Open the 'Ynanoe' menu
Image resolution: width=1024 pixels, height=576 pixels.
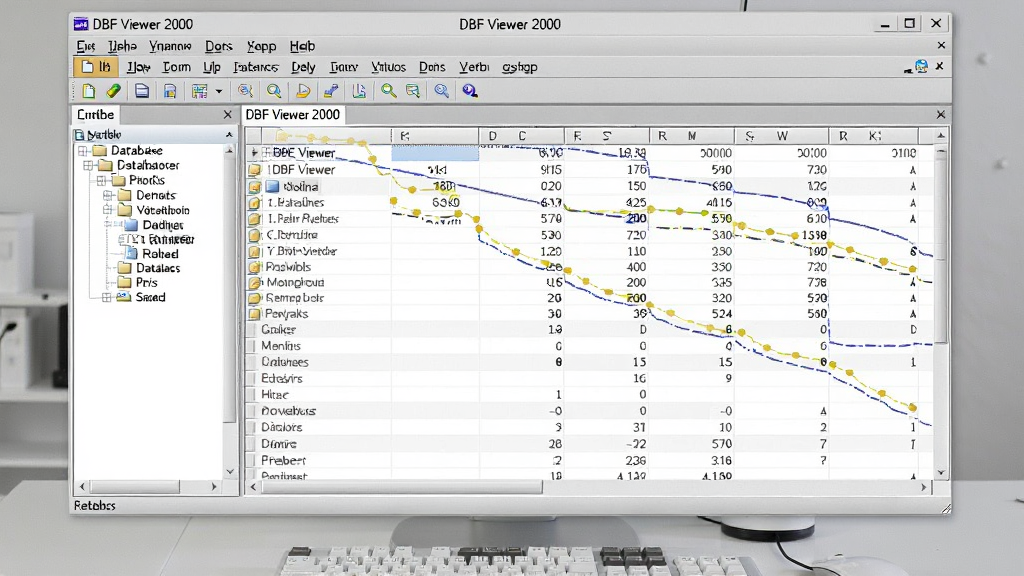coord(170,46)
